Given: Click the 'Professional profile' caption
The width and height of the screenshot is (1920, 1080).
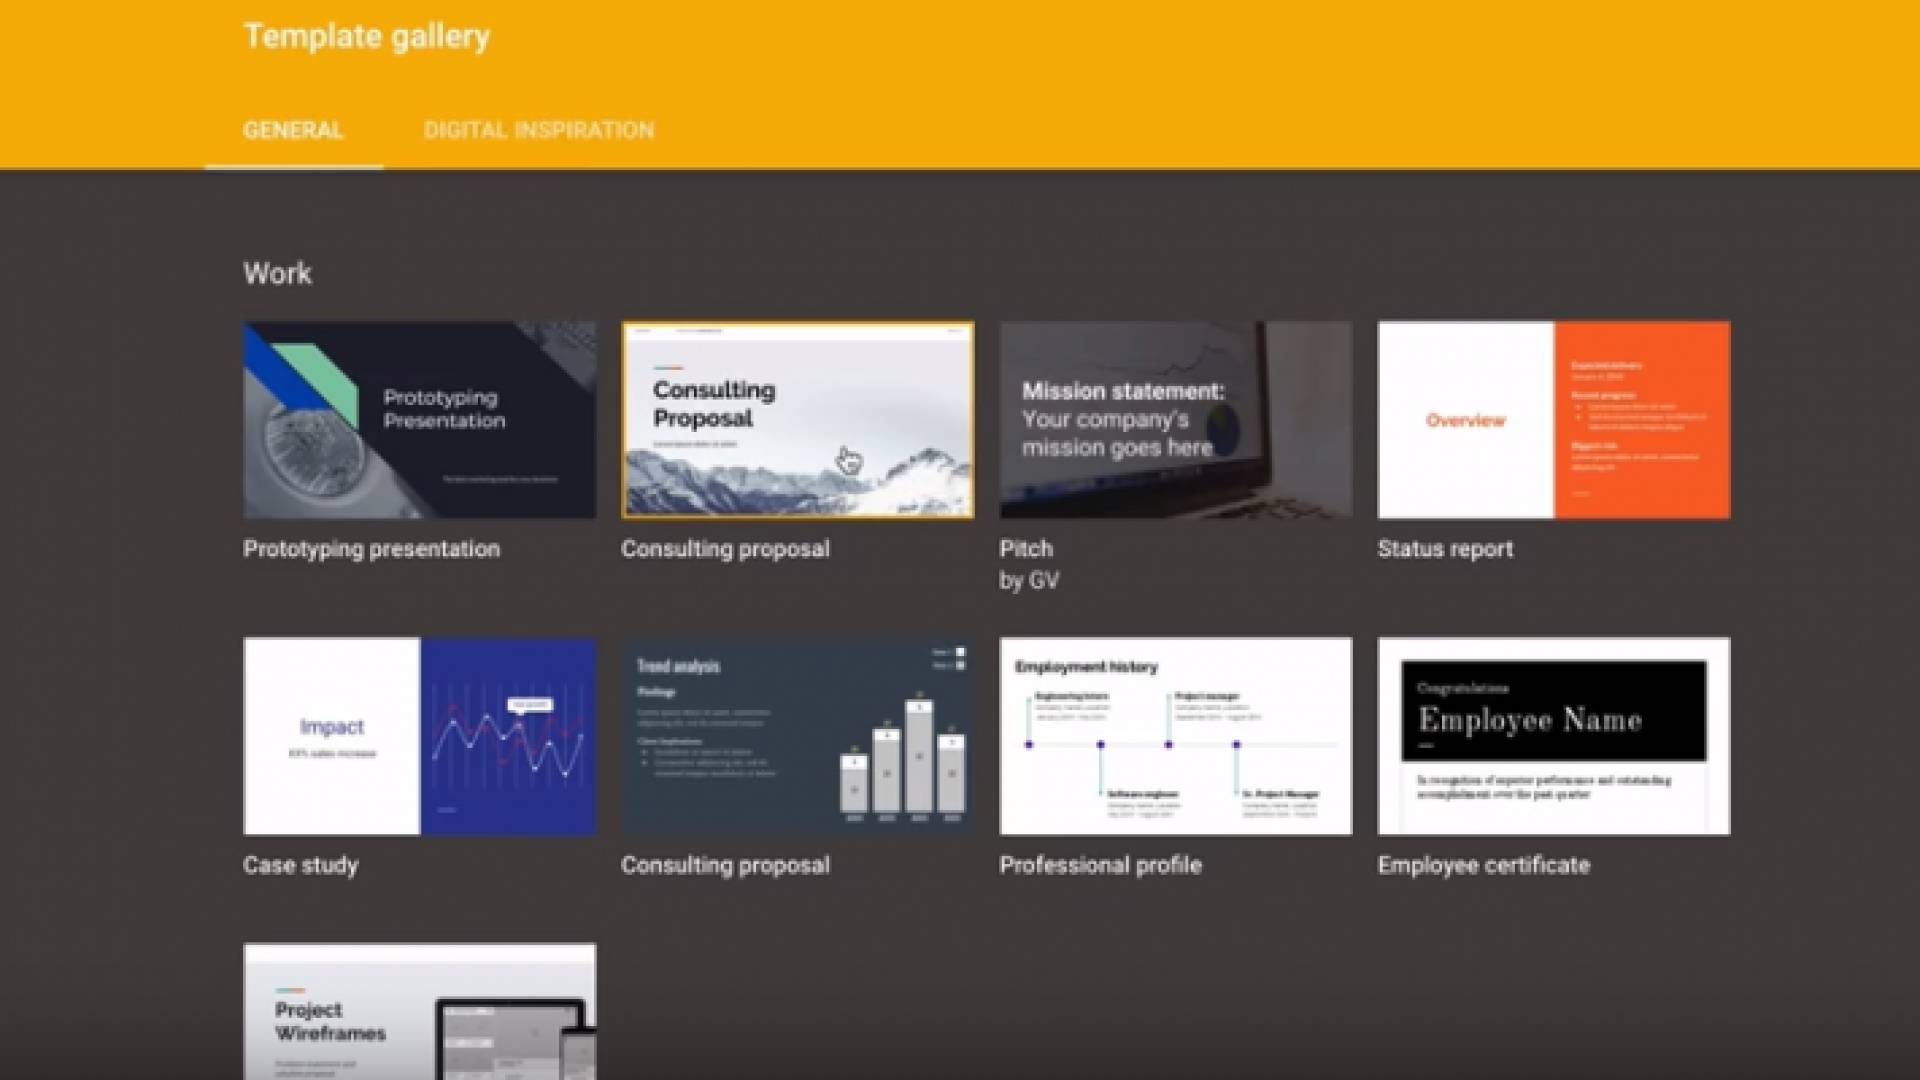Looking at the screenshot, I should click(x=1100, y=865).
